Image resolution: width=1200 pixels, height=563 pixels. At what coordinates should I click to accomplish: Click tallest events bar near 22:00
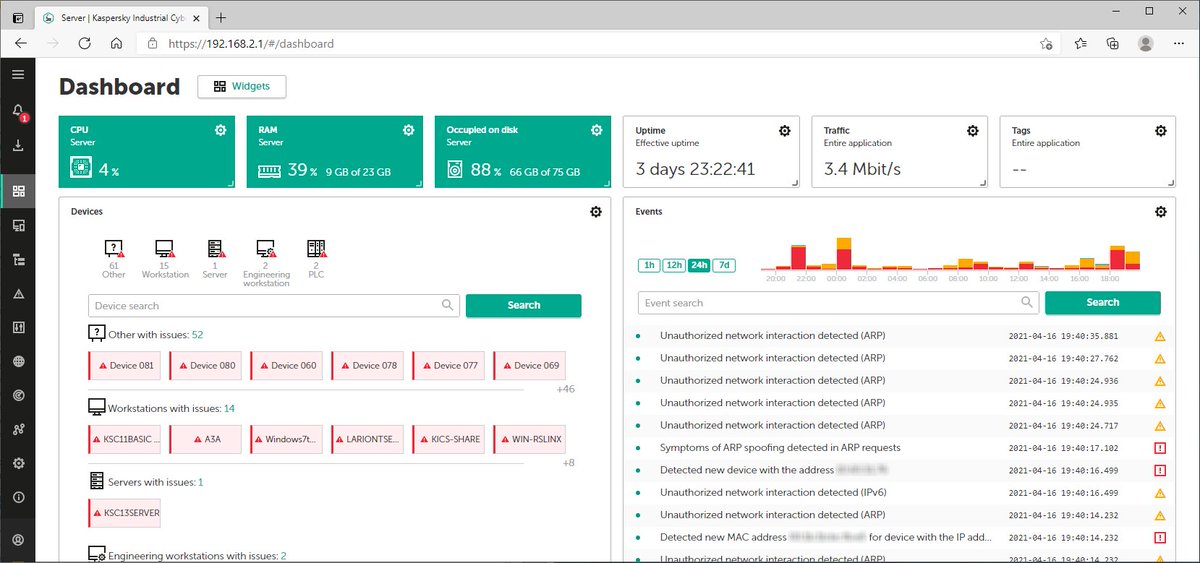(798, 256)
